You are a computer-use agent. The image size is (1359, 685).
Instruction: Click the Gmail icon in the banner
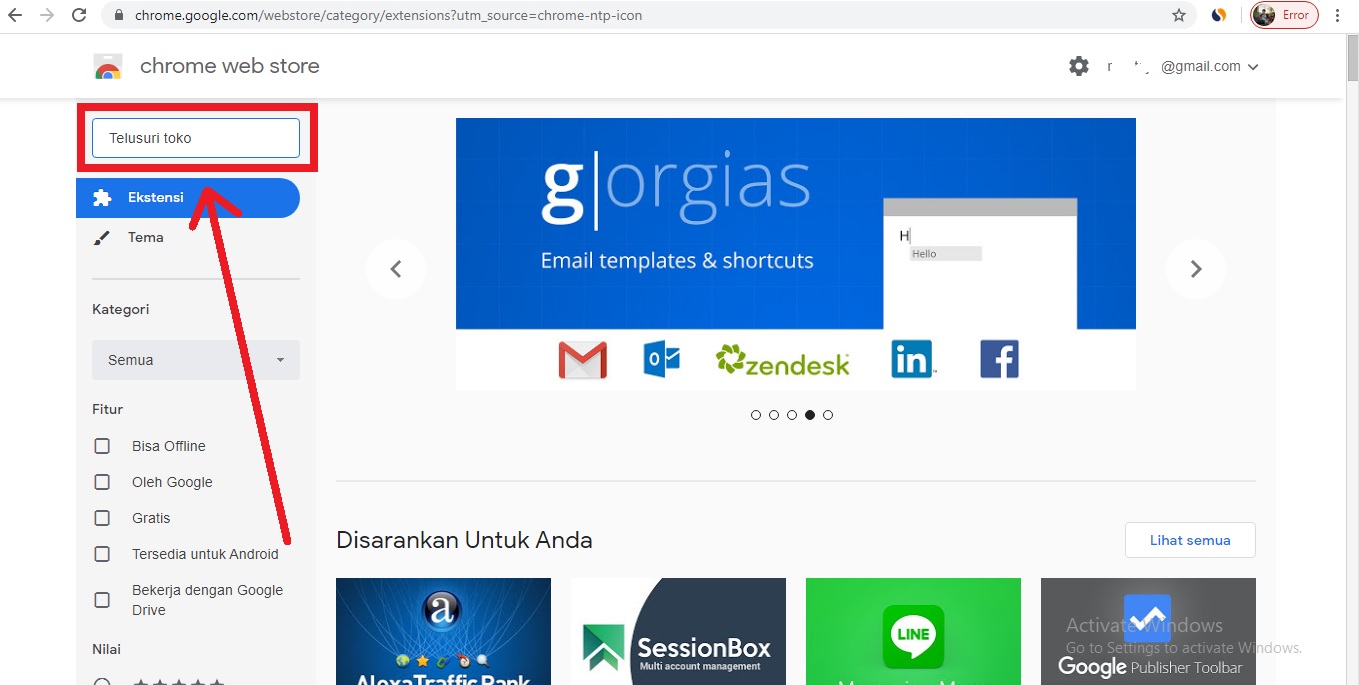coord(583,360)
